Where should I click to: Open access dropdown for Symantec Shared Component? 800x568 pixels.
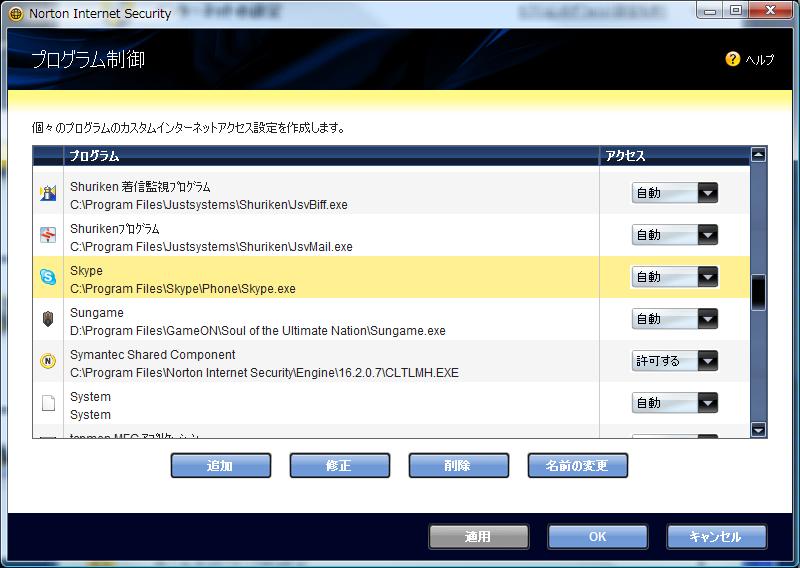(674, 361)
